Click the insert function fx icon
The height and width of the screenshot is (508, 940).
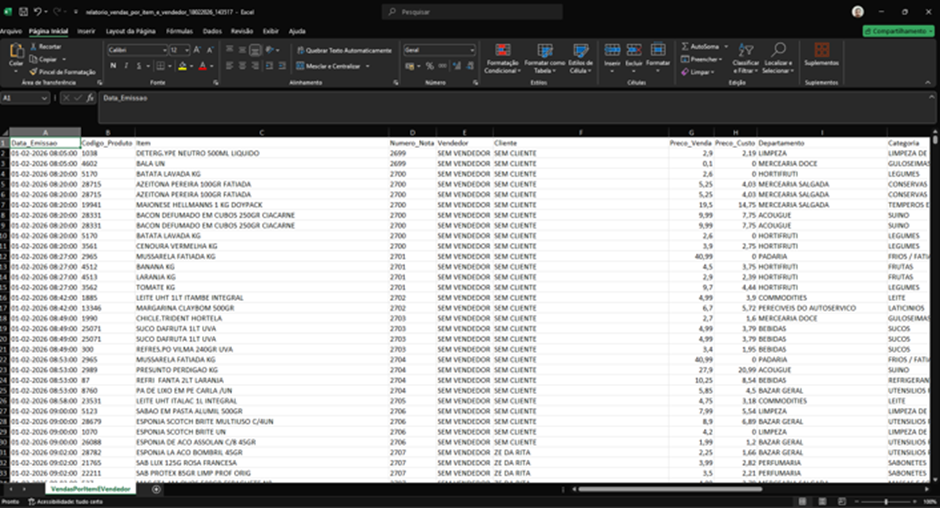tap(91, 98)
